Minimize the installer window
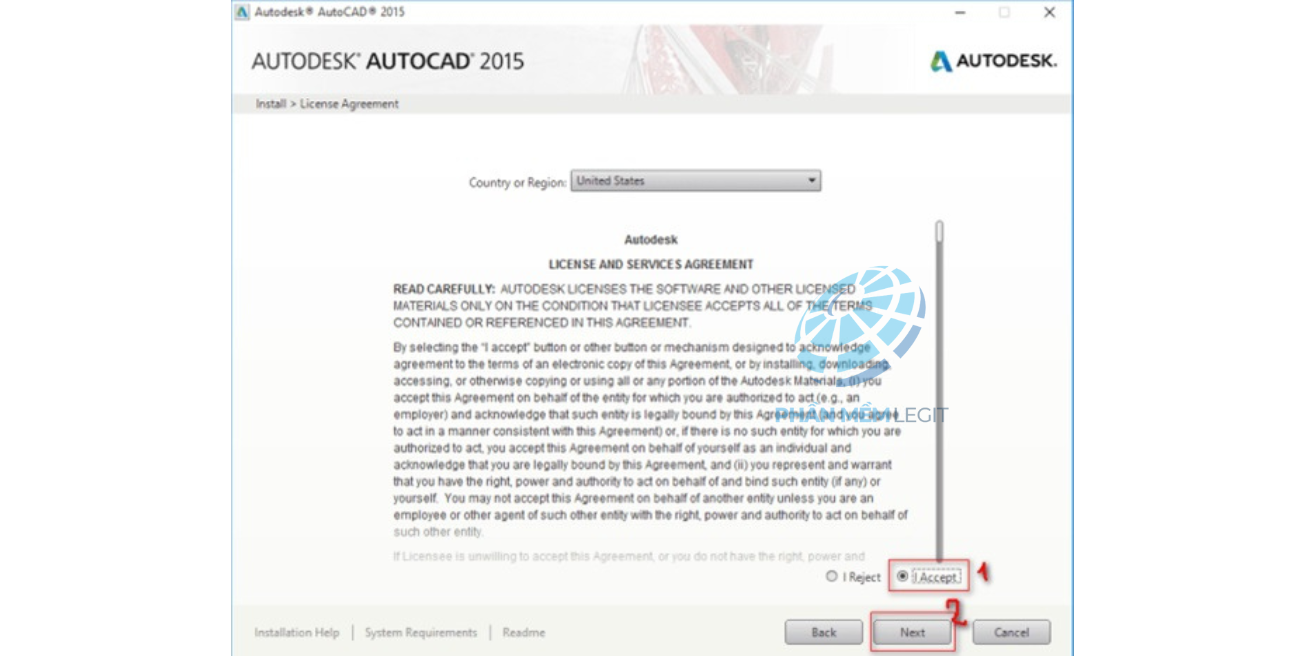The width and height of the screenshot is (1305, 656). tap(960, 12)
